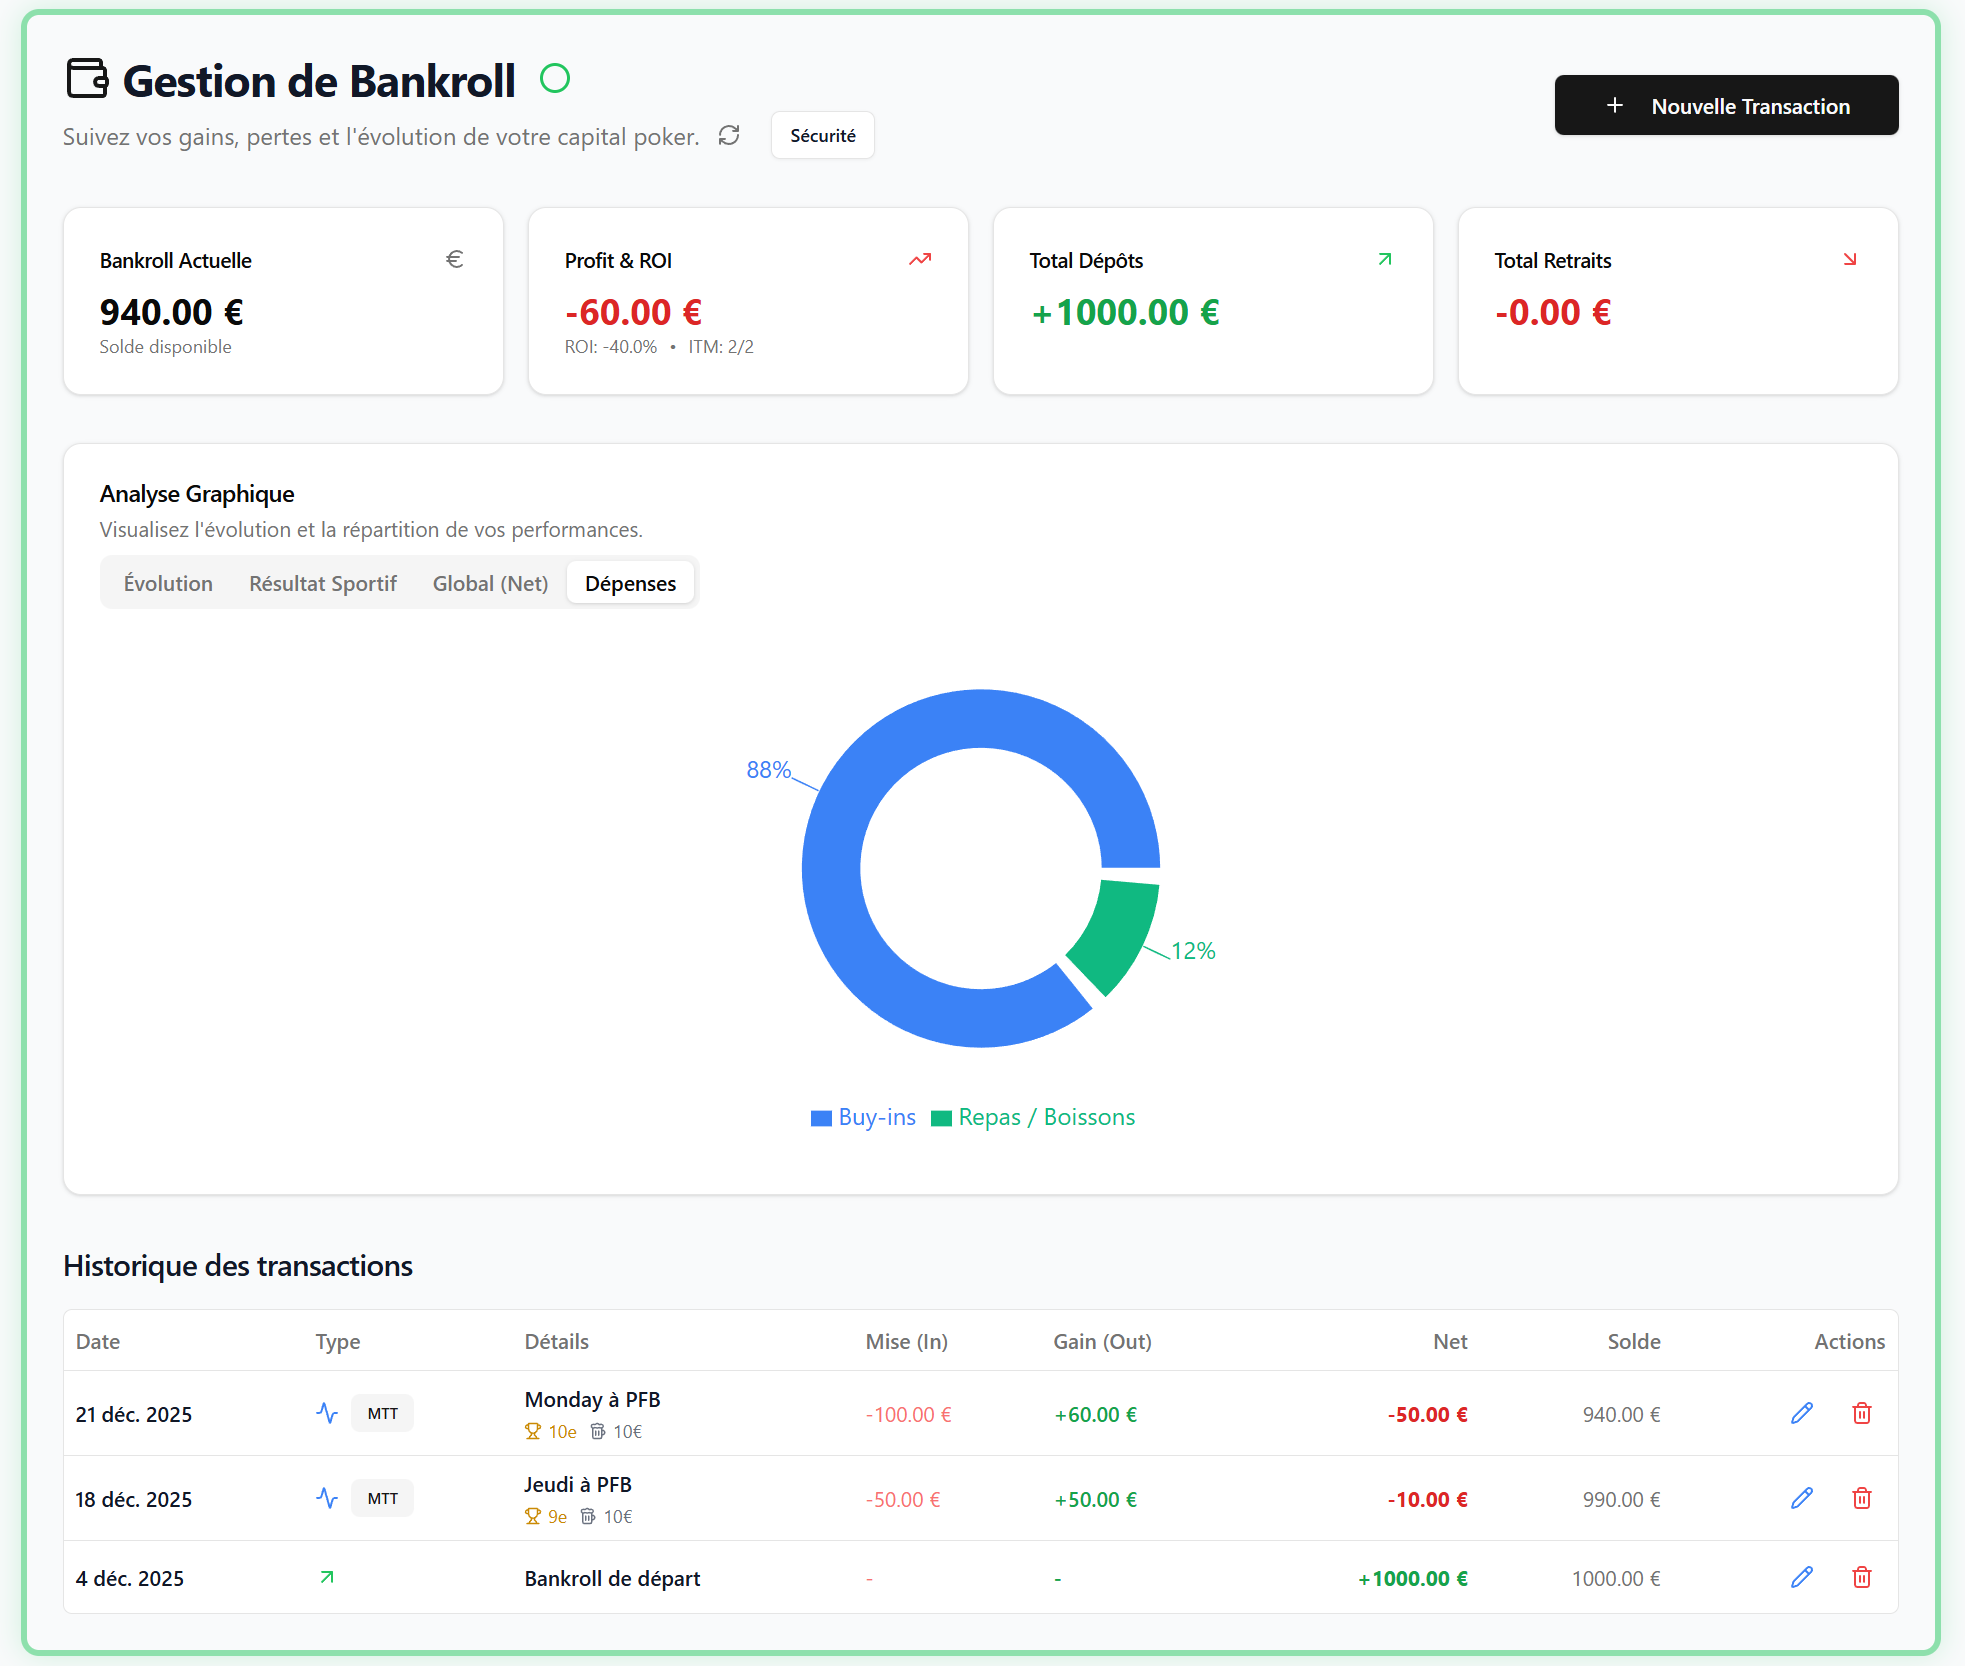Click the trending arrow on Profit & ROI card

920,260
